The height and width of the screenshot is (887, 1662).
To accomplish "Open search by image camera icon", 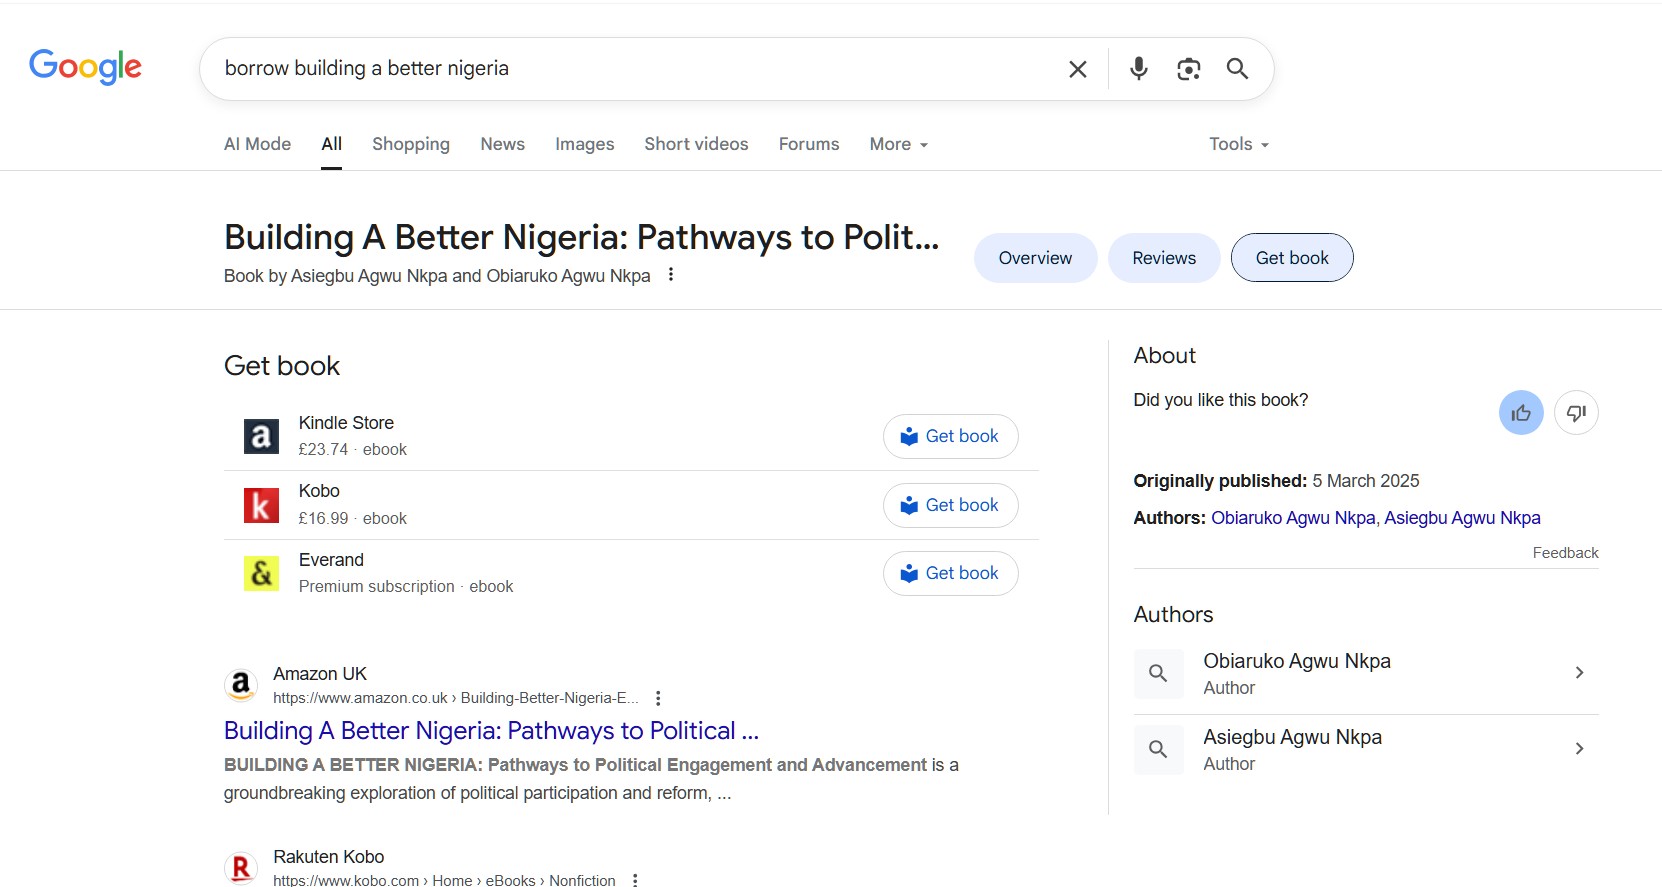I will (1188, 69).
